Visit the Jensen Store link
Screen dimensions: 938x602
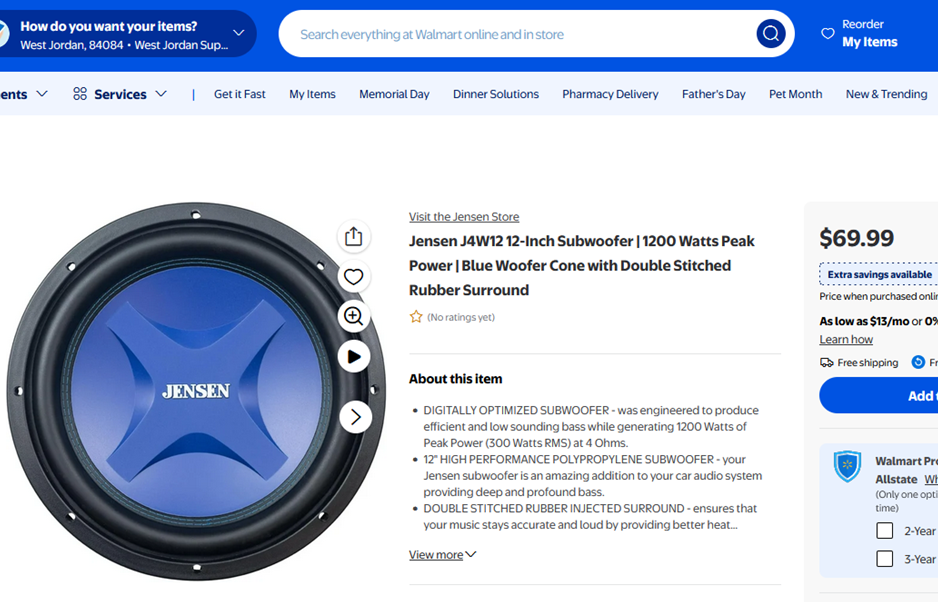463,217
